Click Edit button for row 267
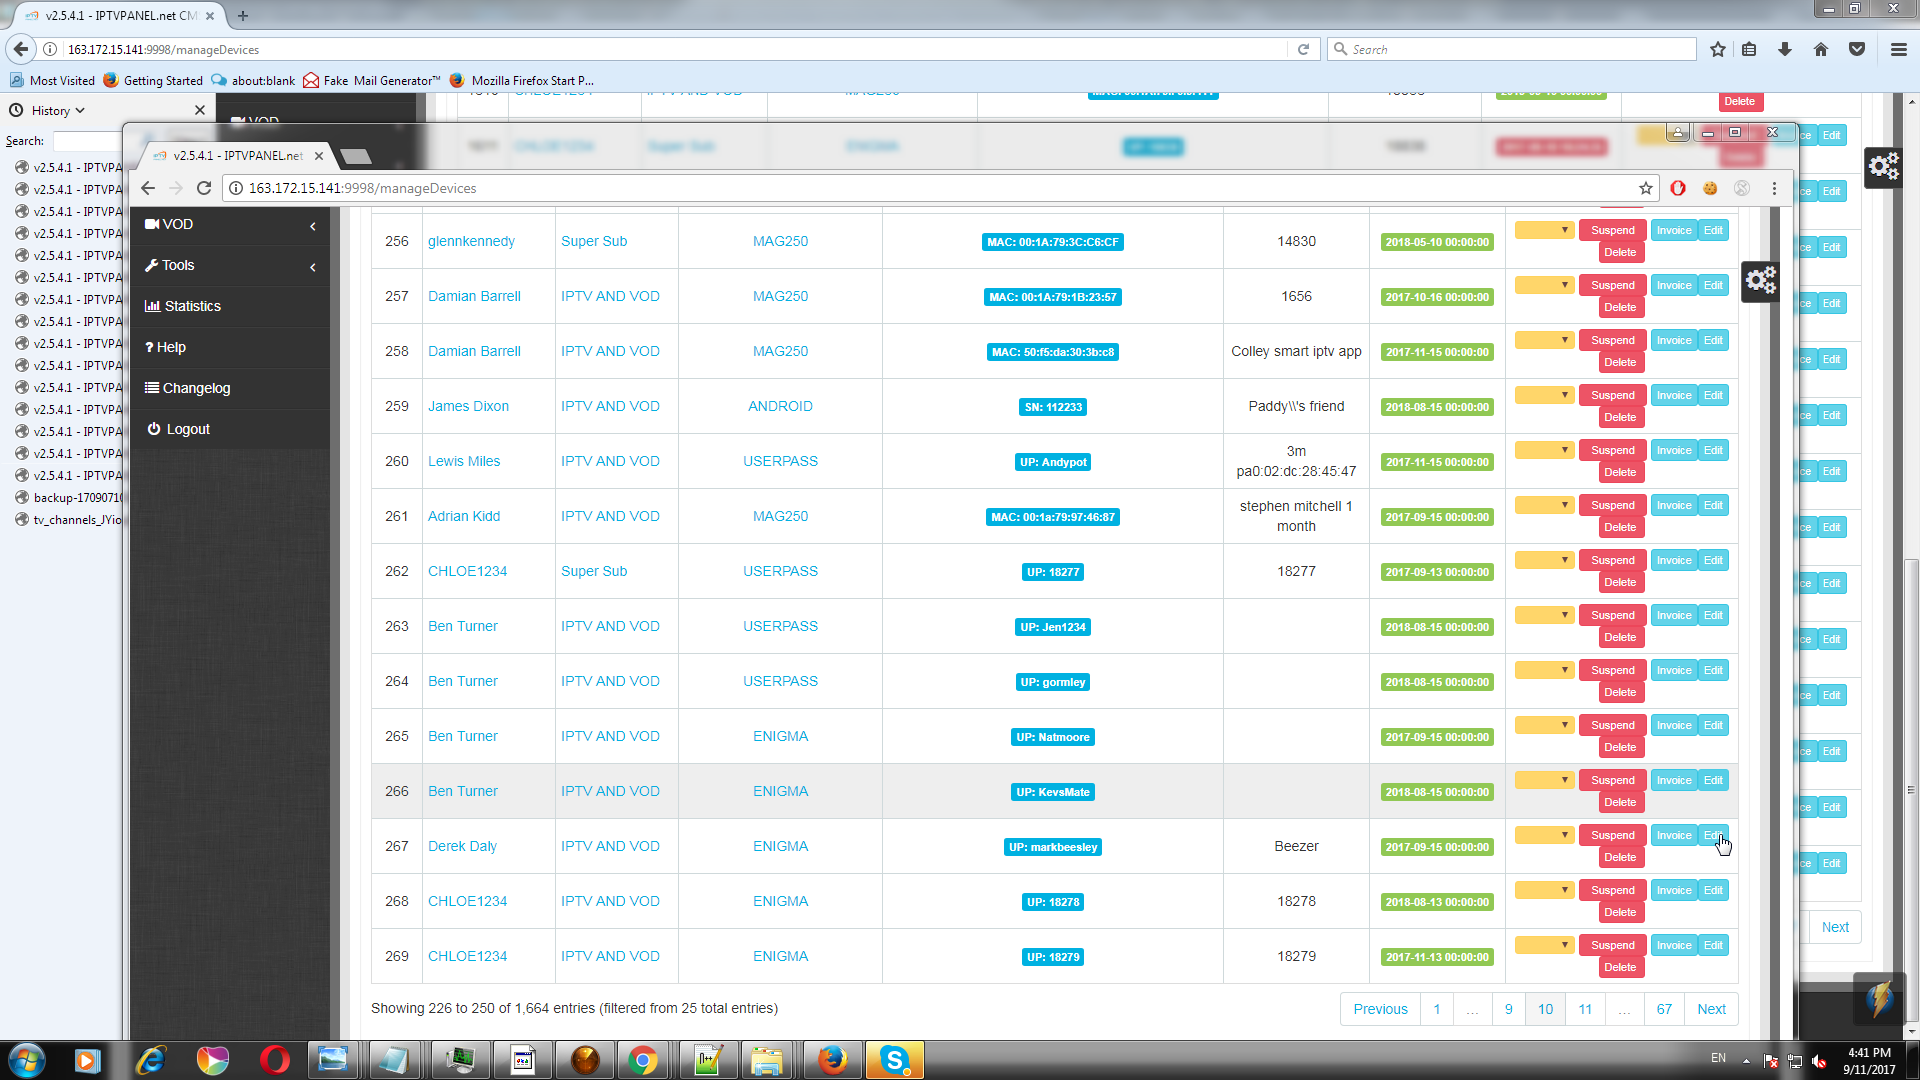The image size is (1920, 1080). [x=1713, y=836]
